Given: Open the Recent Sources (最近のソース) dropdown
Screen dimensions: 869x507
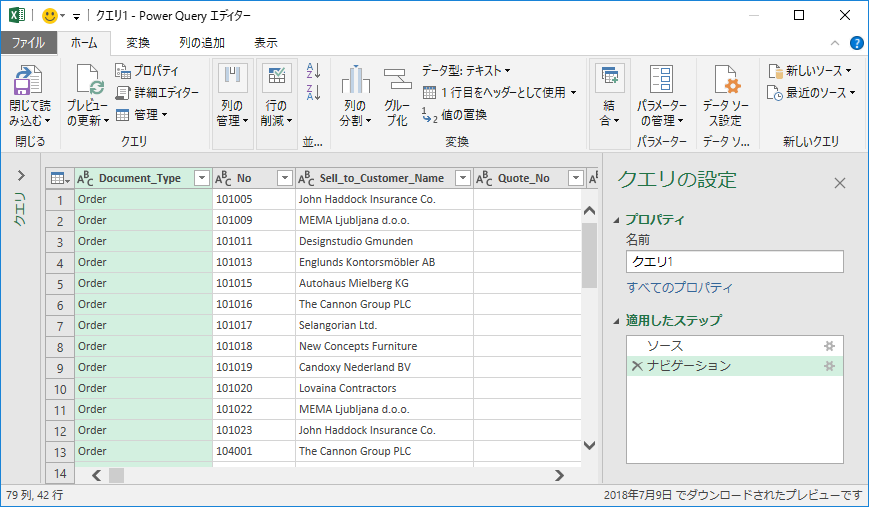Looking at the screenshot, I should click(811, 93).
